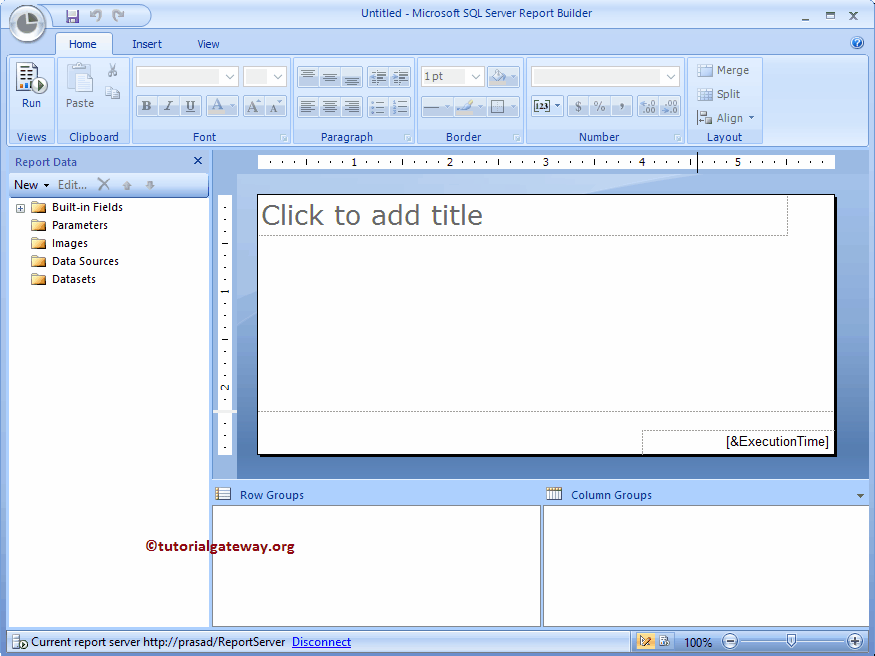Viewport: 875px width, 656px height.
Task: Click the Cut scissors icon
Action: pos(112,70)
